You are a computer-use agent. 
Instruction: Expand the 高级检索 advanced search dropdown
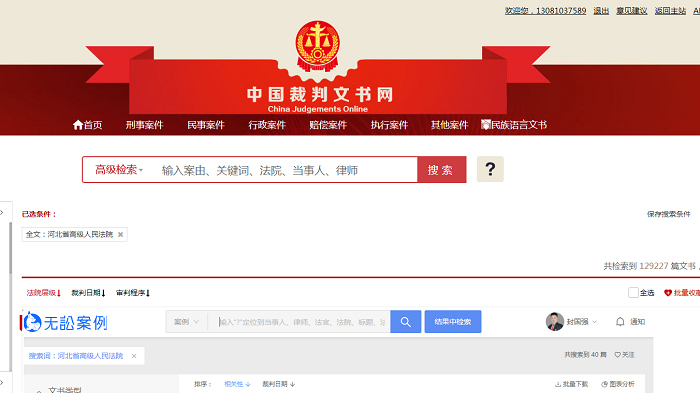119,170
